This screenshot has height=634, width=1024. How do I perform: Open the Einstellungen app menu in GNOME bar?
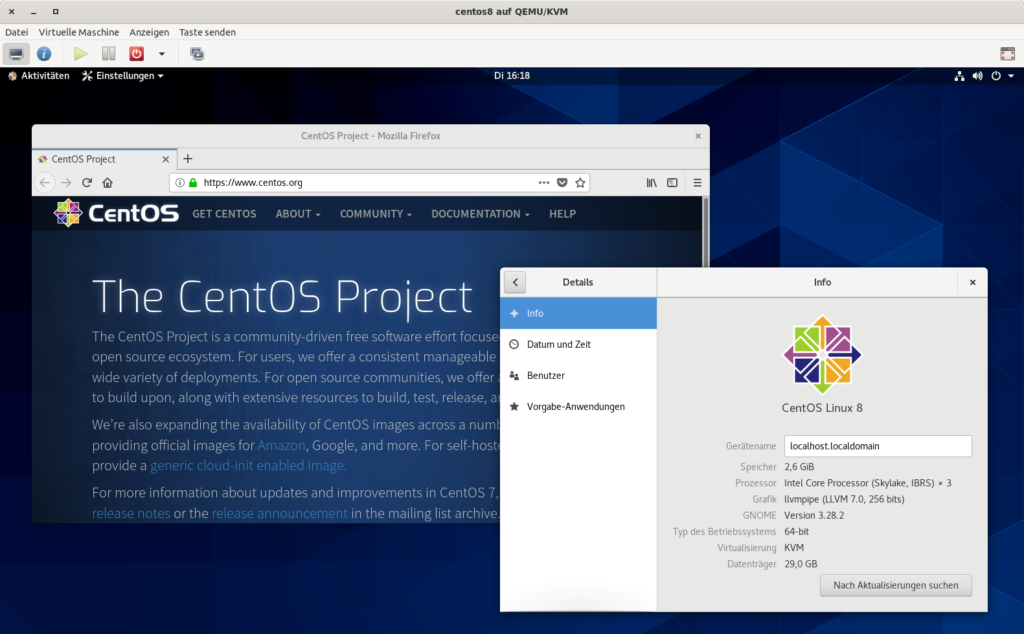click(x=123, y=76)
